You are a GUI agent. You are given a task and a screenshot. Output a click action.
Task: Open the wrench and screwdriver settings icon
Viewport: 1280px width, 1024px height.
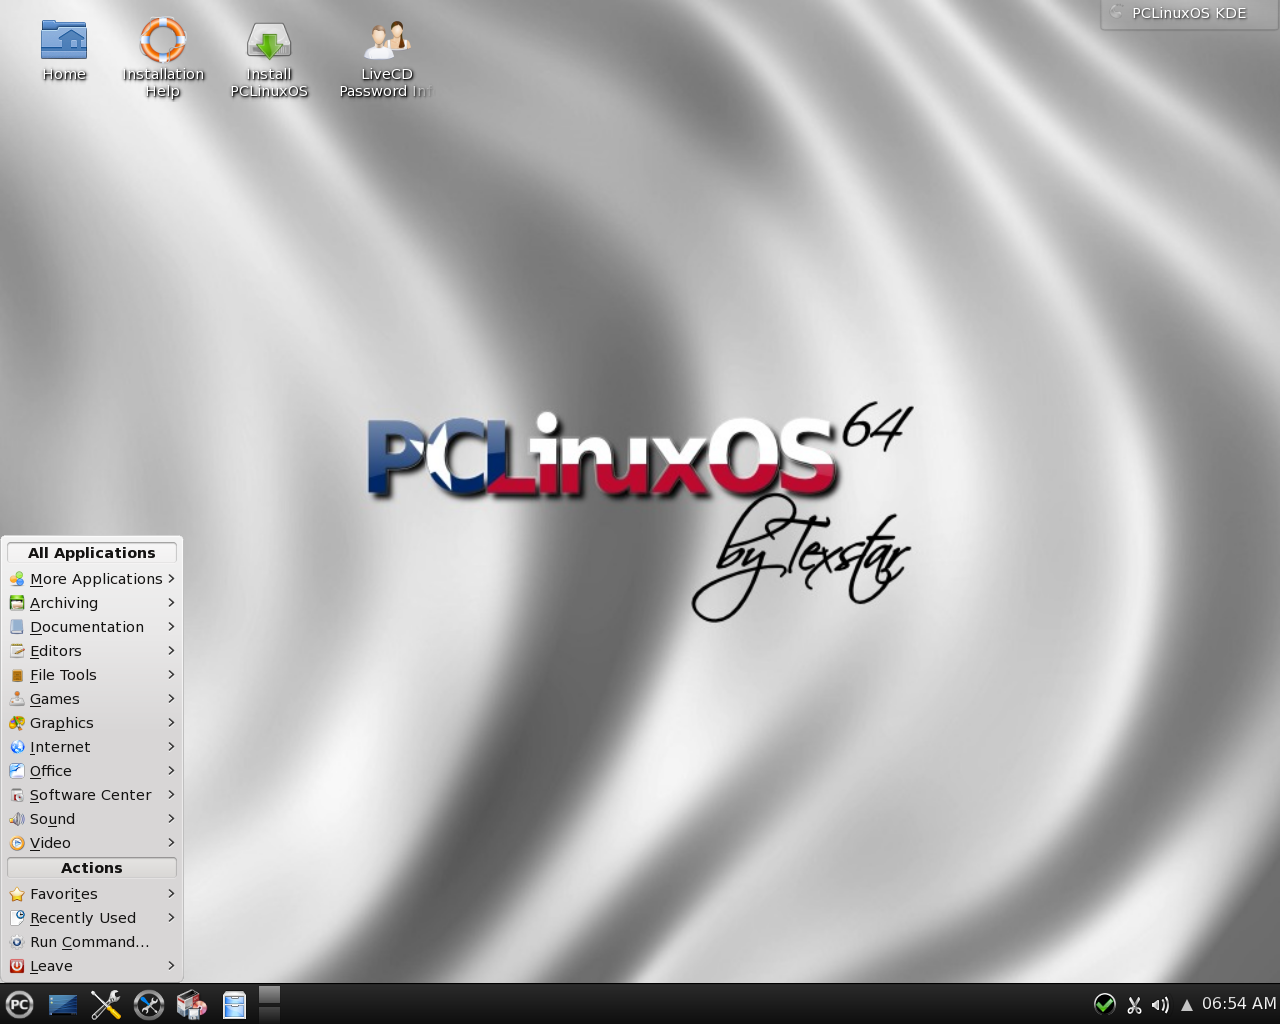click(106, 1004)
